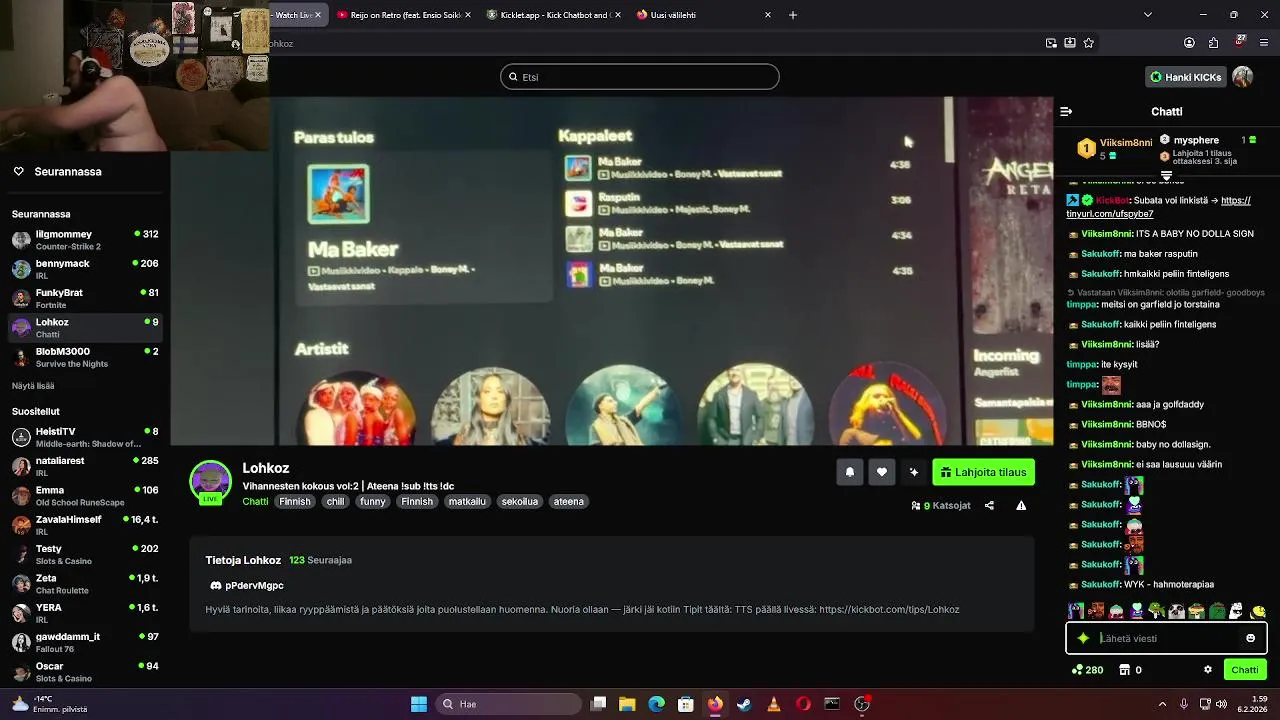Open Opera browser from the taskbar
1280x720 pixels.
pyautogui.click(x=803, y=704)
